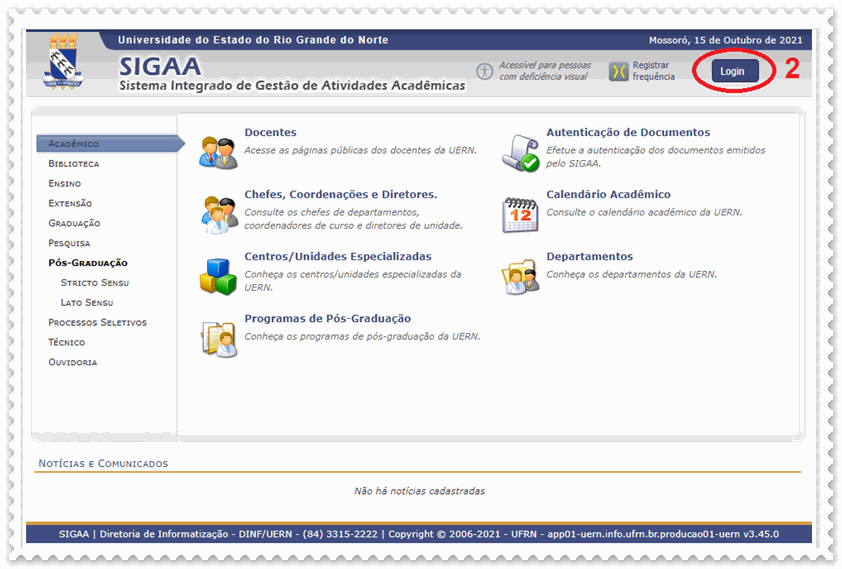Click the Programas de Pós-Graduação icon
Screen dimensions: 842x569
click(x=218, y=339)
